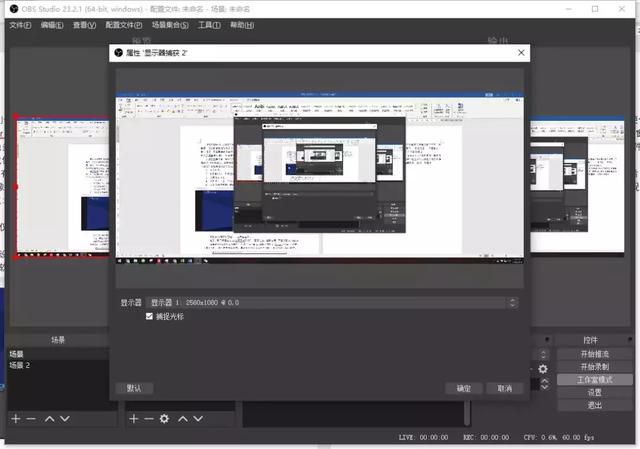The width and height of the screenshot is (640, 449).
Task: Click 退出 in the controls panel
Action: click(x=594, y=405)
